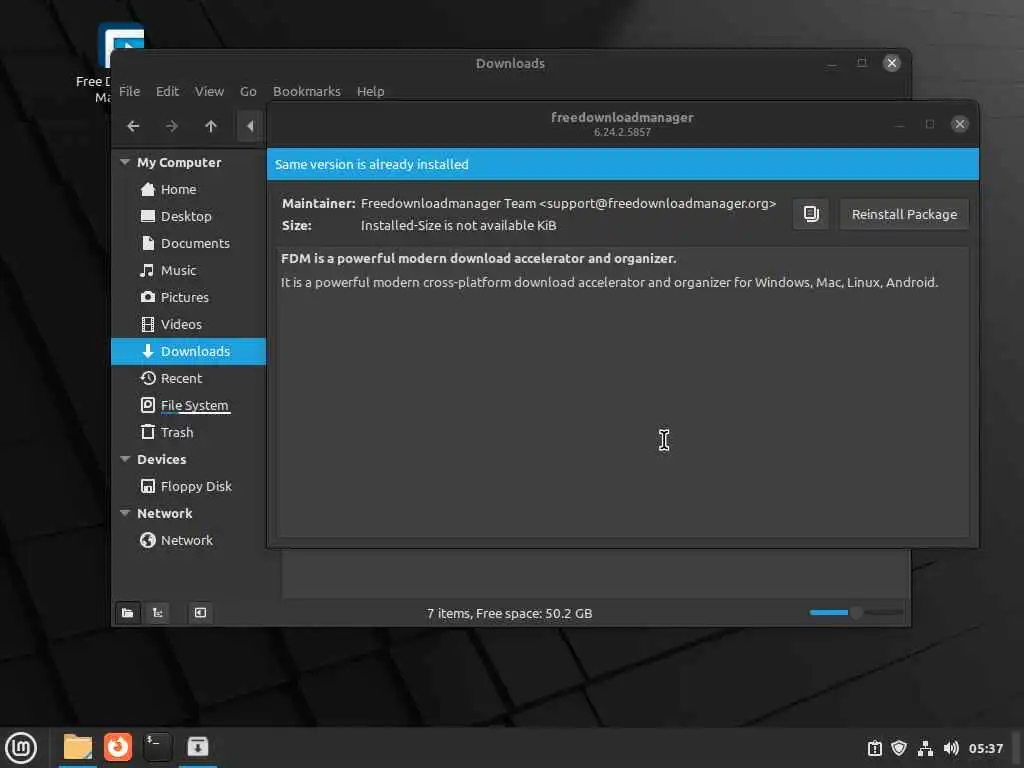Viewport: 1024px width, 768px height.
Task: Open the Bookmarks menu
Action: [306, 91]
